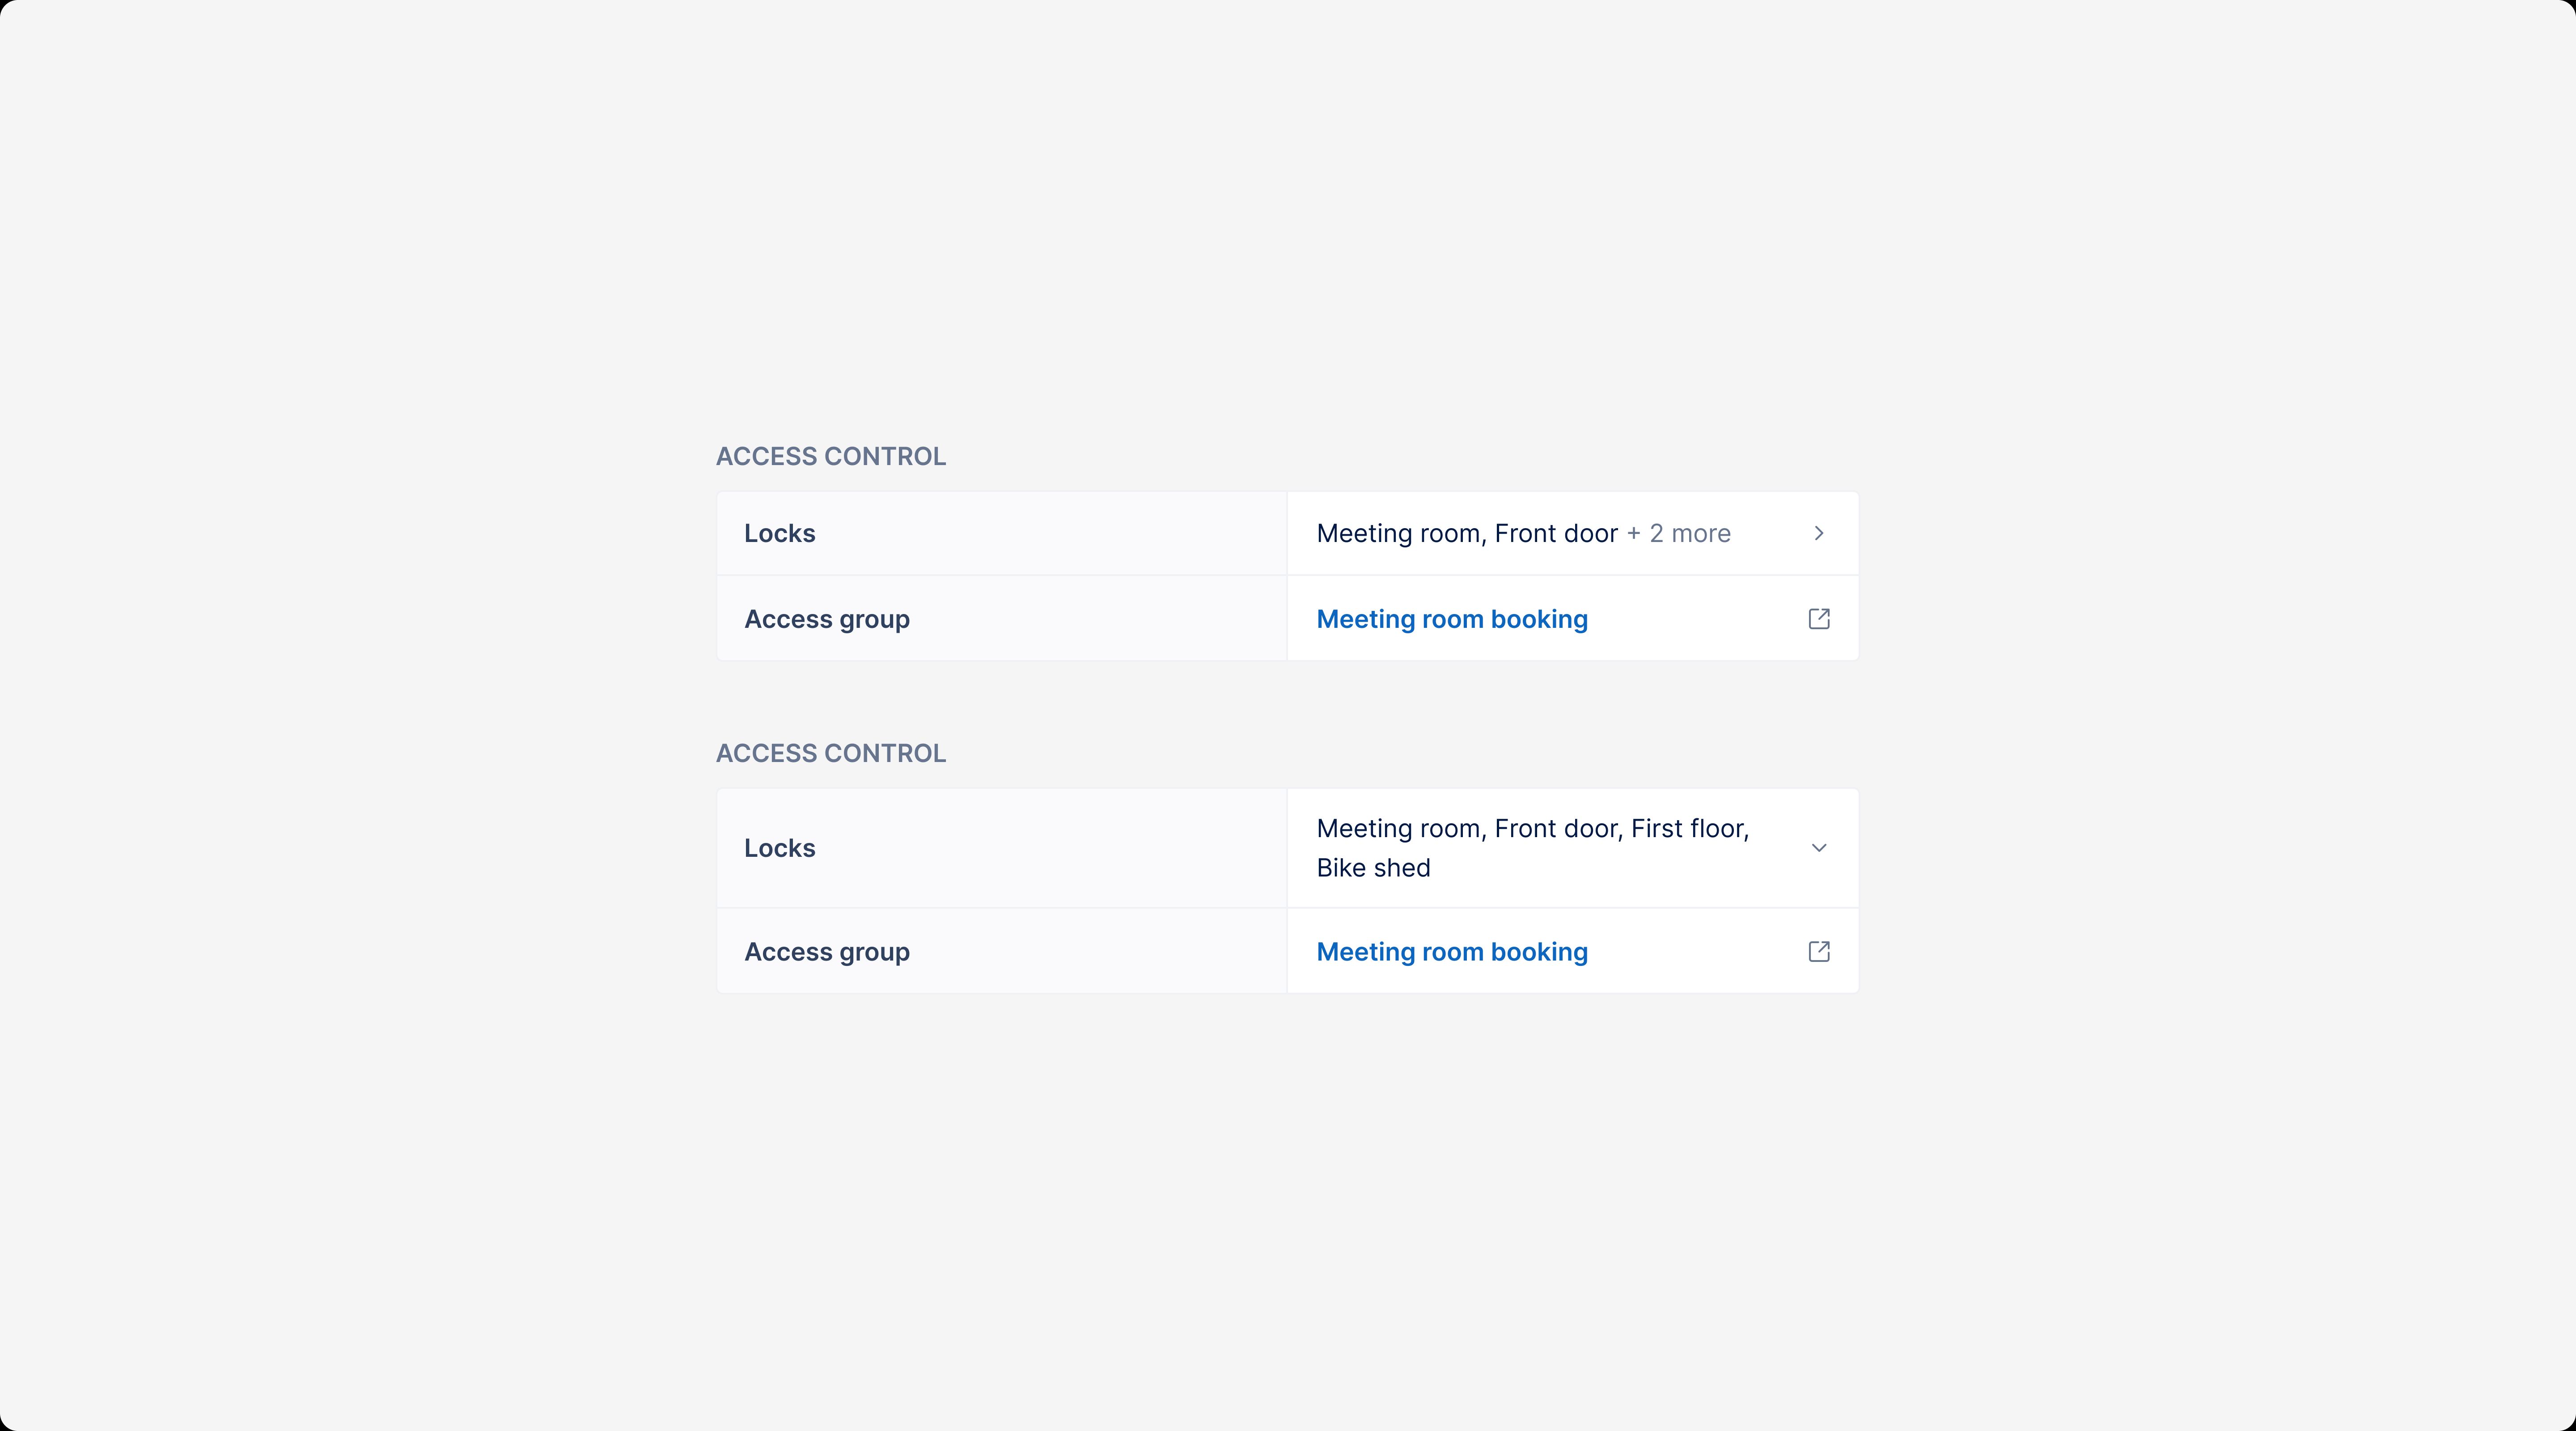Click Access group label in expanded section
This screenshot has height=1431, width=2576.
tap(826, 951)
